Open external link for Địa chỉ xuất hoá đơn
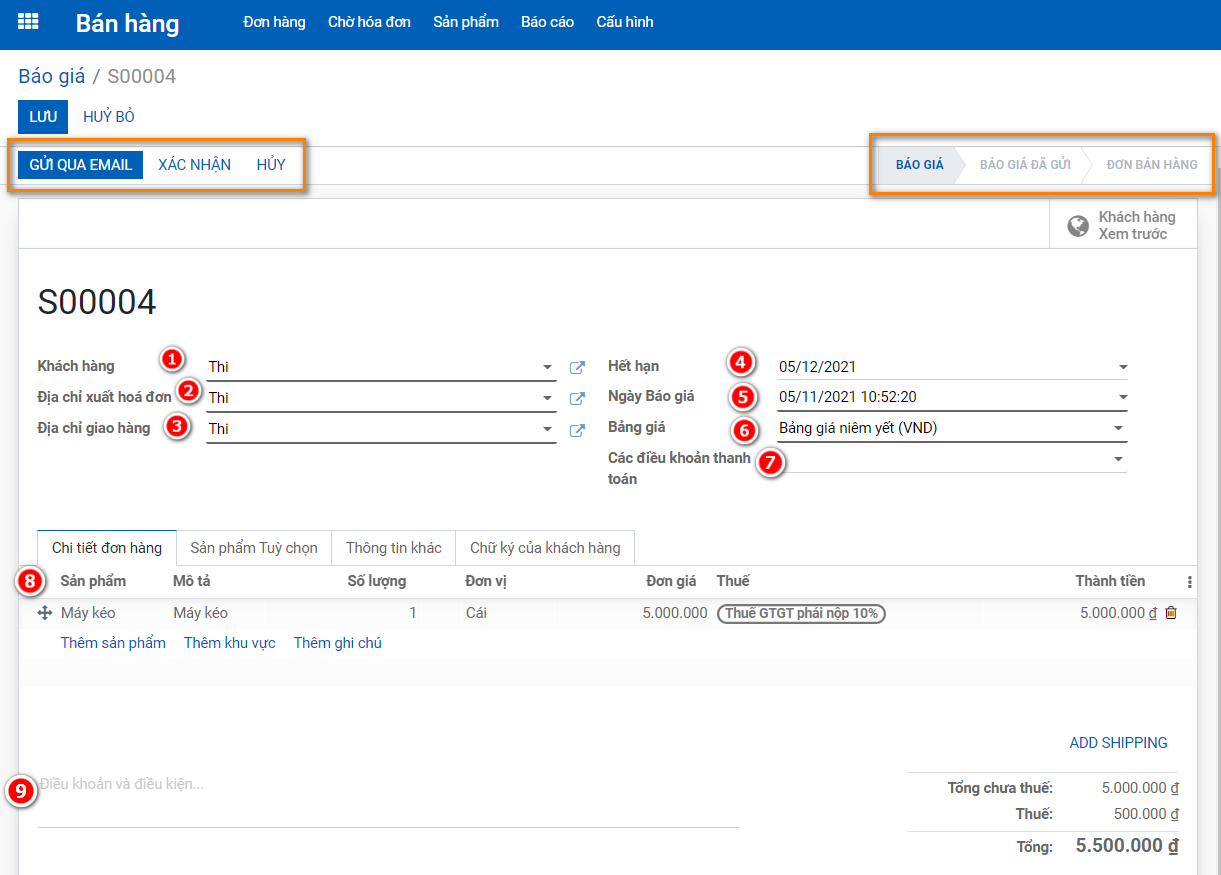This screenshot has height=875, width=1221. click(577, 398)
